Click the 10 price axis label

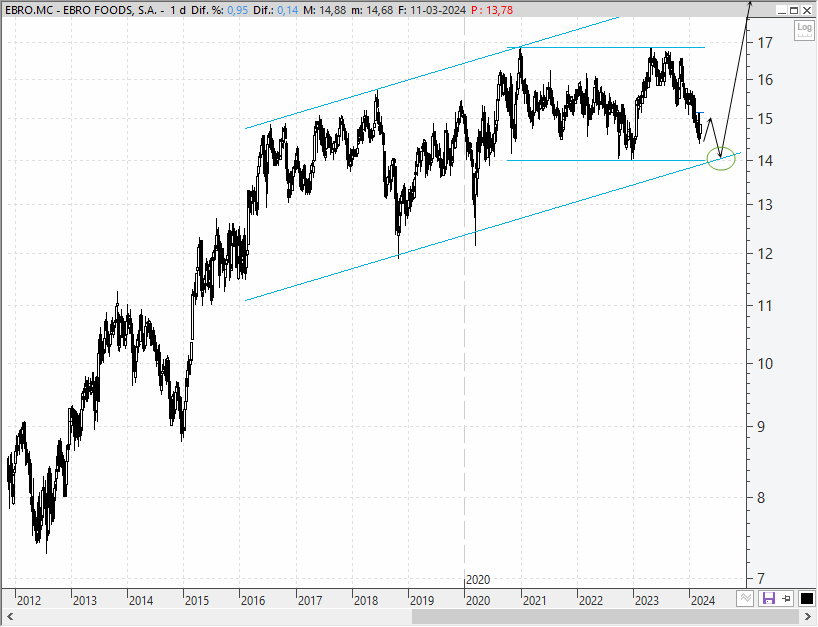tap(765, 364)
